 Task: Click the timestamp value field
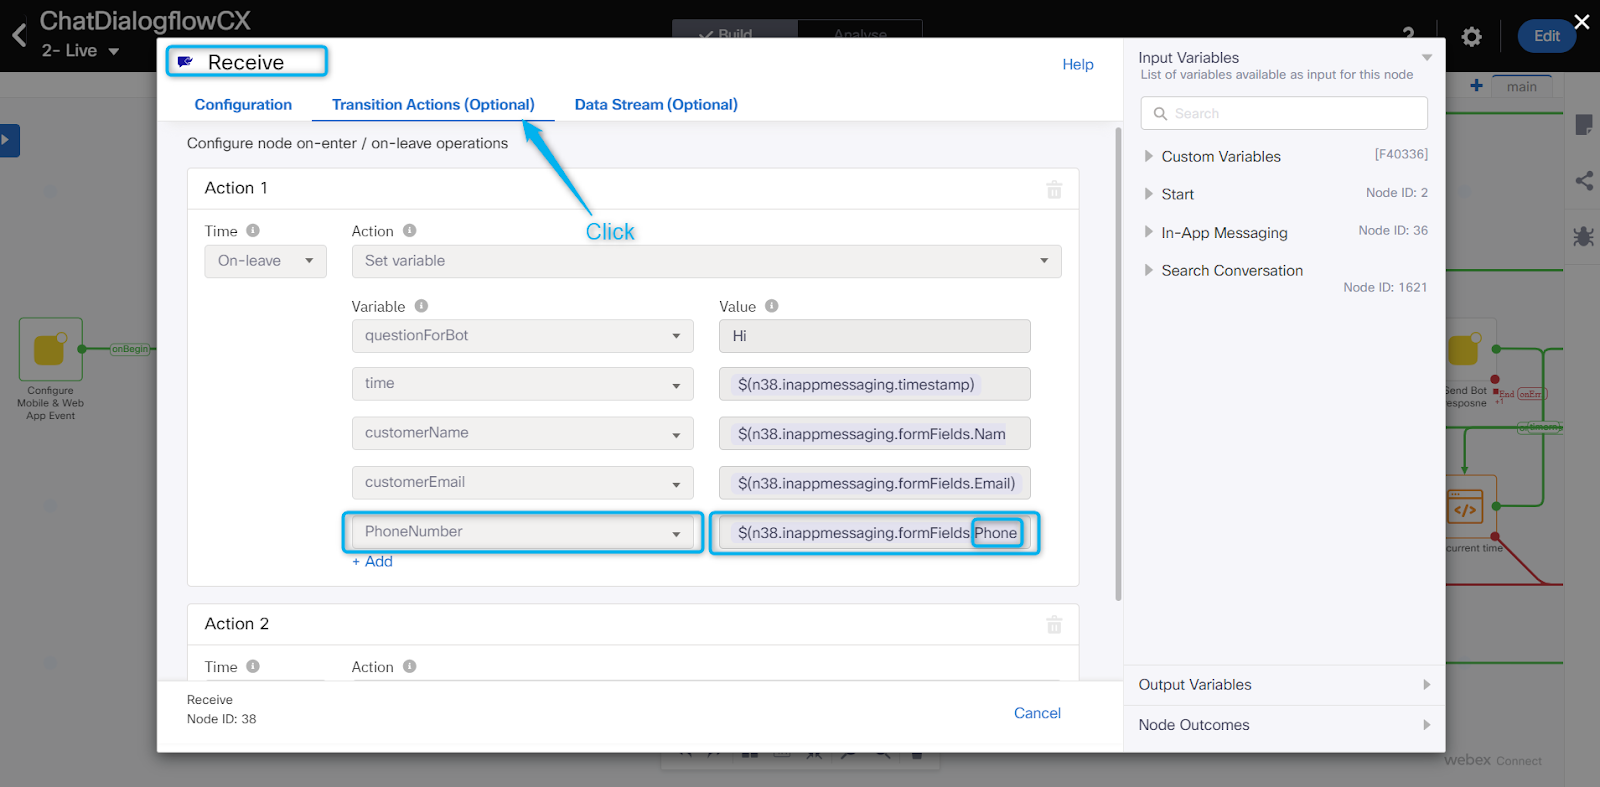coord(874,384)
